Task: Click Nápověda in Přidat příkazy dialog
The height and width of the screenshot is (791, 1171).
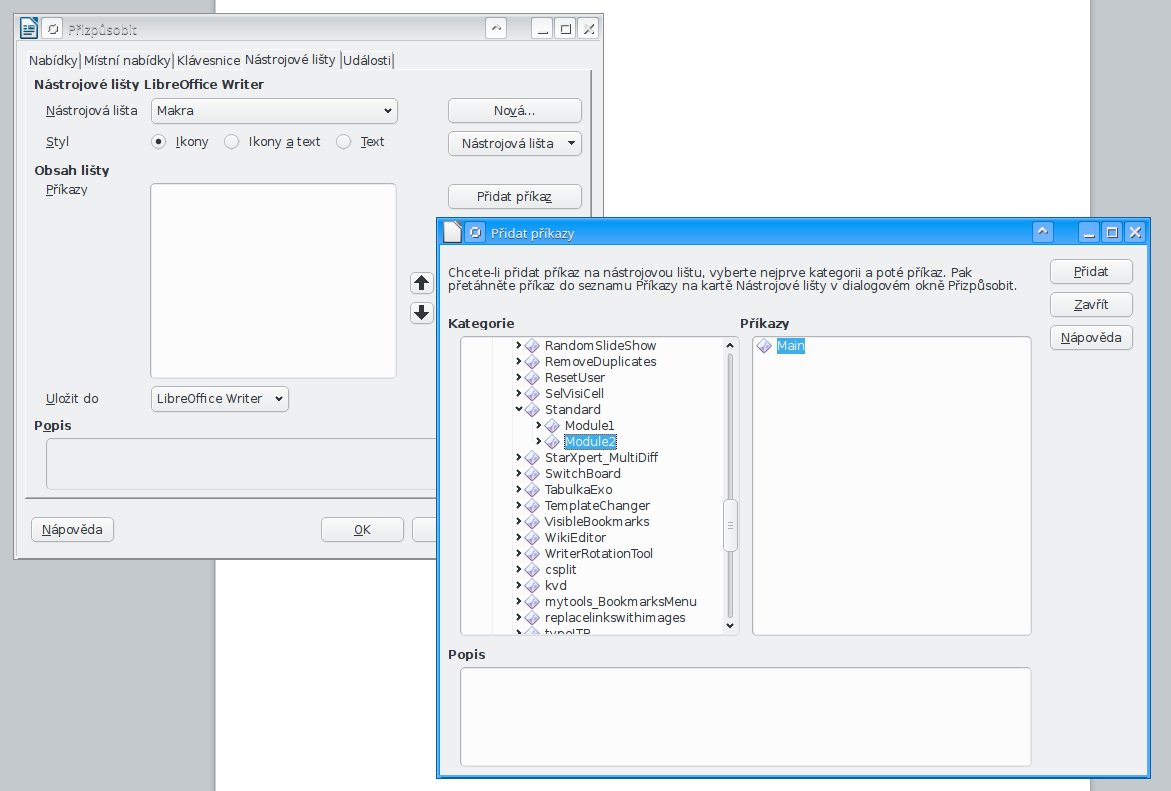Action: [1091, 338]
